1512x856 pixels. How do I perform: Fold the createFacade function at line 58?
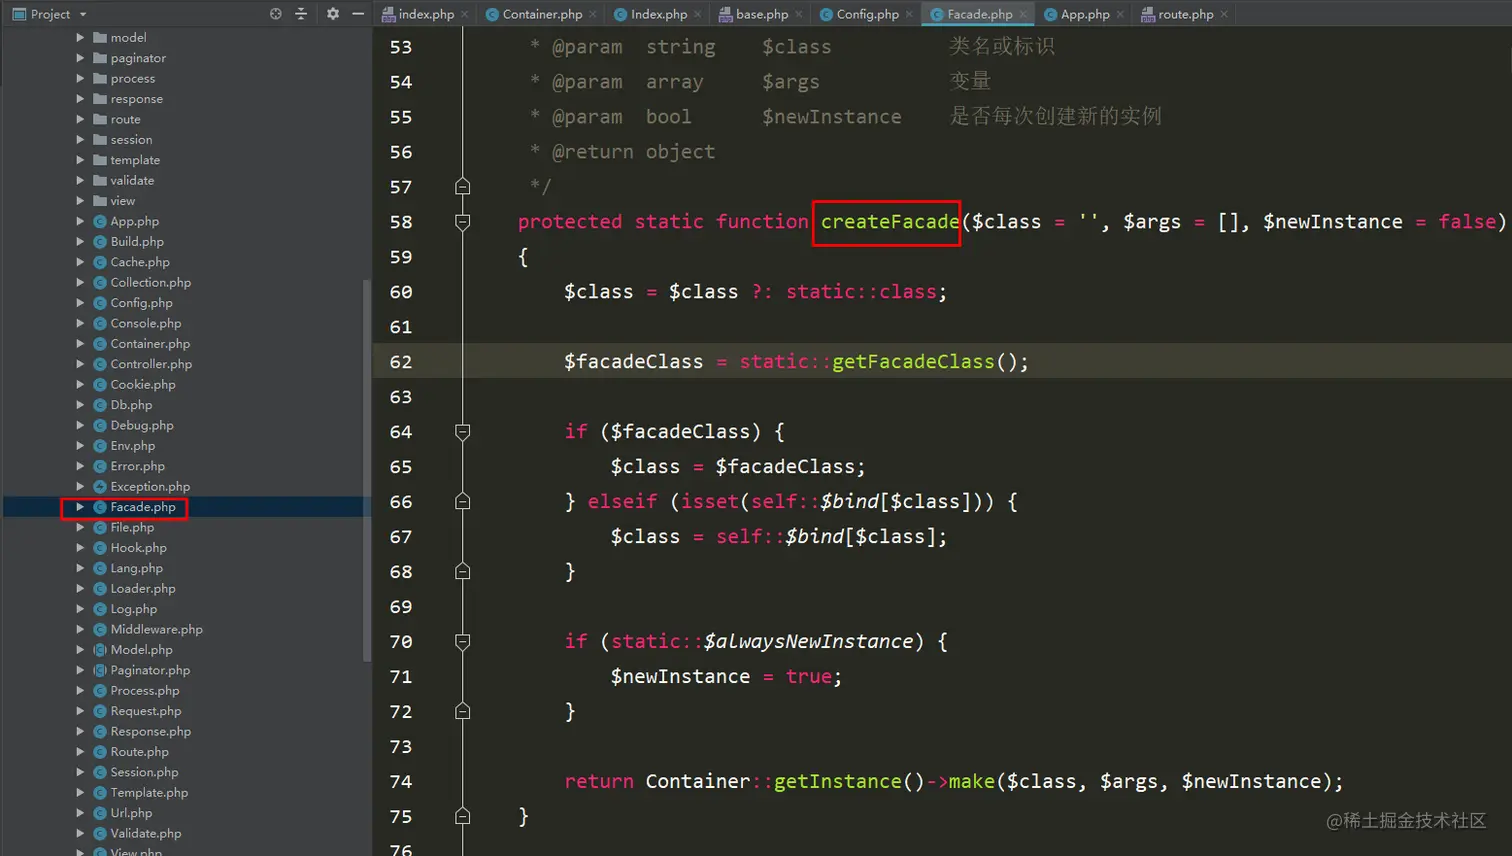[x=462, y=222]
